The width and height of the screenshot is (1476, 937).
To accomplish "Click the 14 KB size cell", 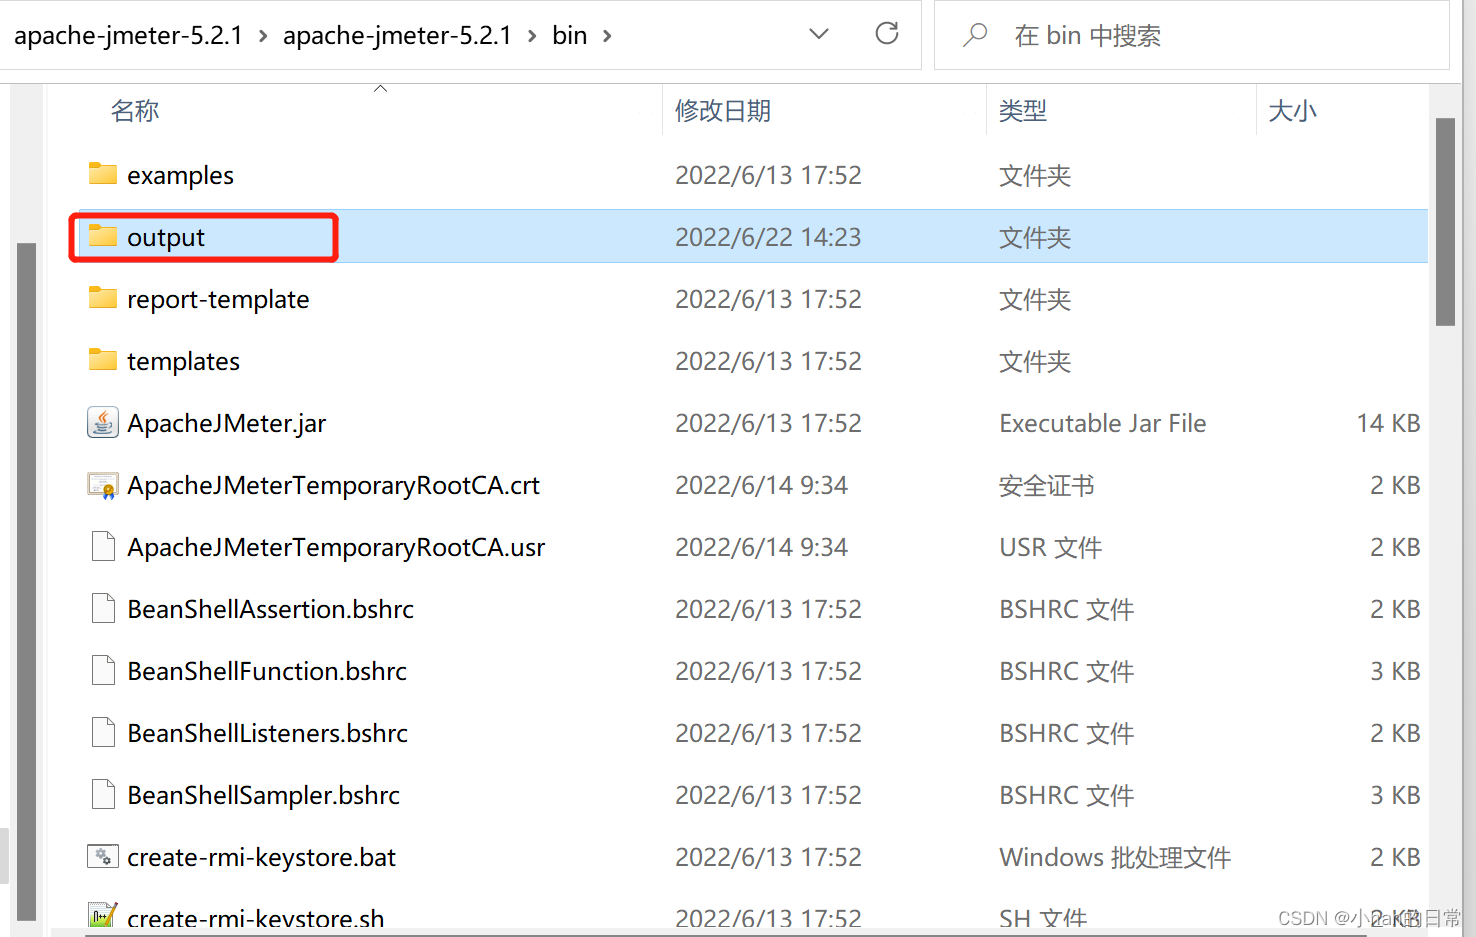I will 1388,423.
